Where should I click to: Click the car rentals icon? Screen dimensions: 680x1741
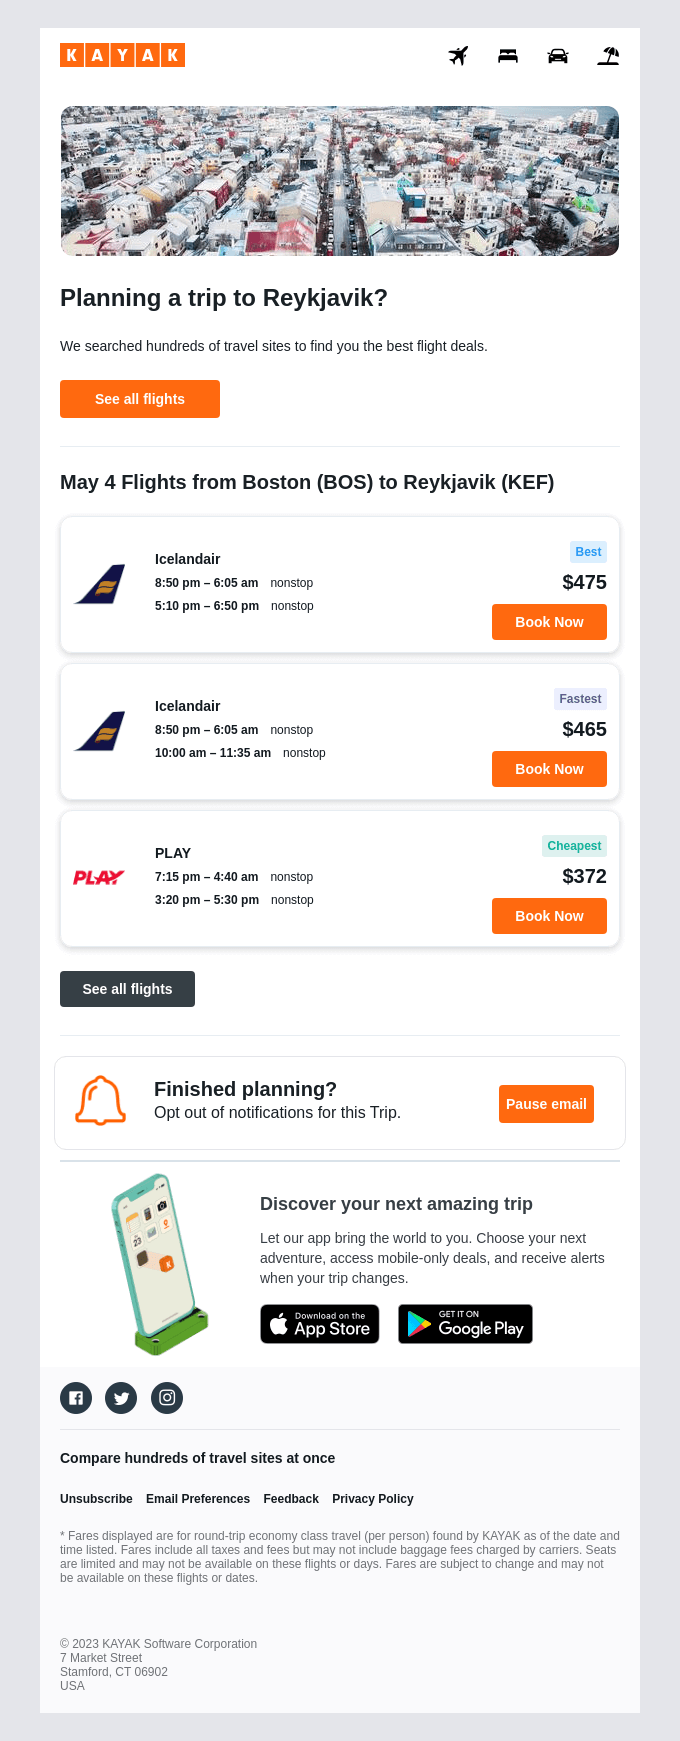558,56
